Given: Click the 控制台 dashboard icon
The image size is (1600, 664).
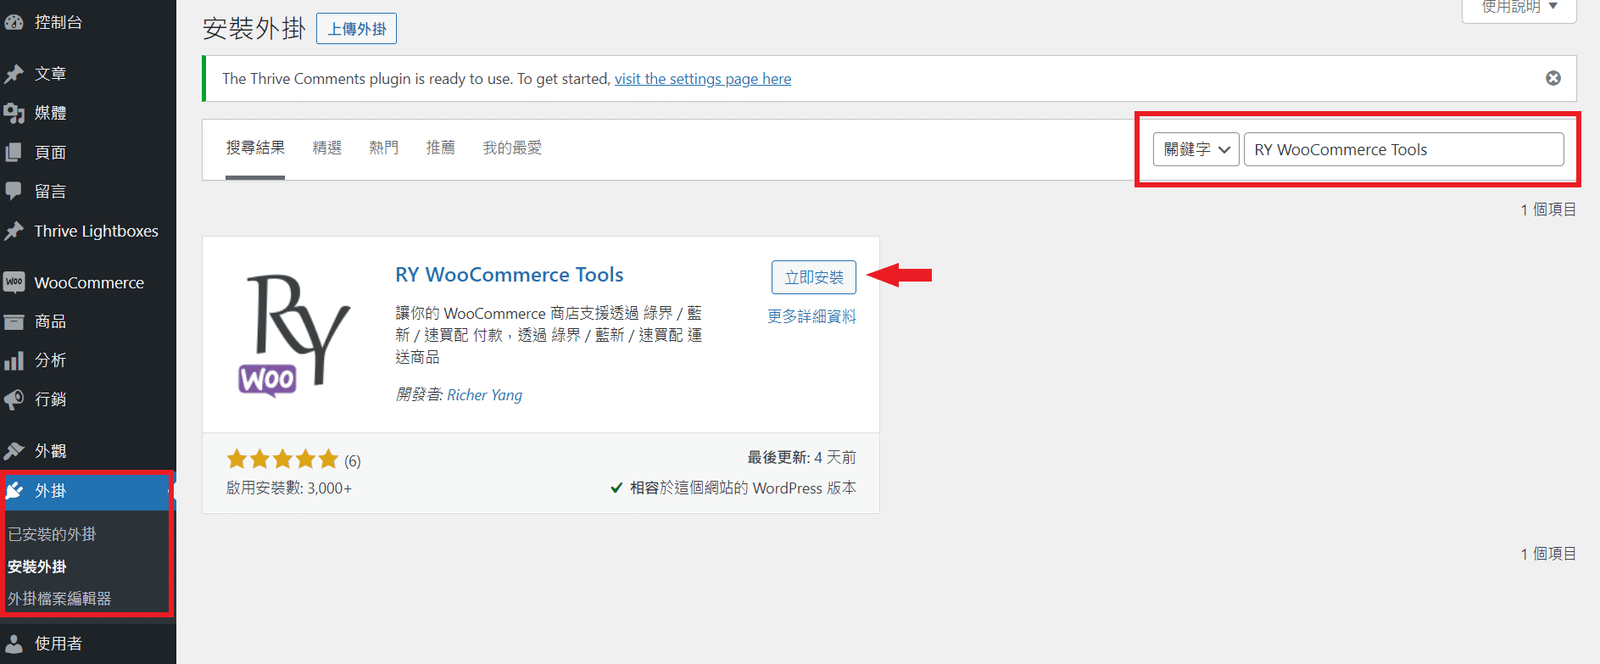Looking at the screenshot, I should coord(14,22).
